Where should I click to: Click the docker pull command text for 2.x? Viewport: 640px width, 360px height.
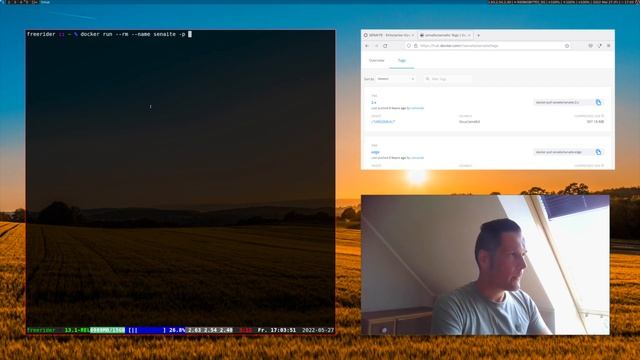coord(557,102)
